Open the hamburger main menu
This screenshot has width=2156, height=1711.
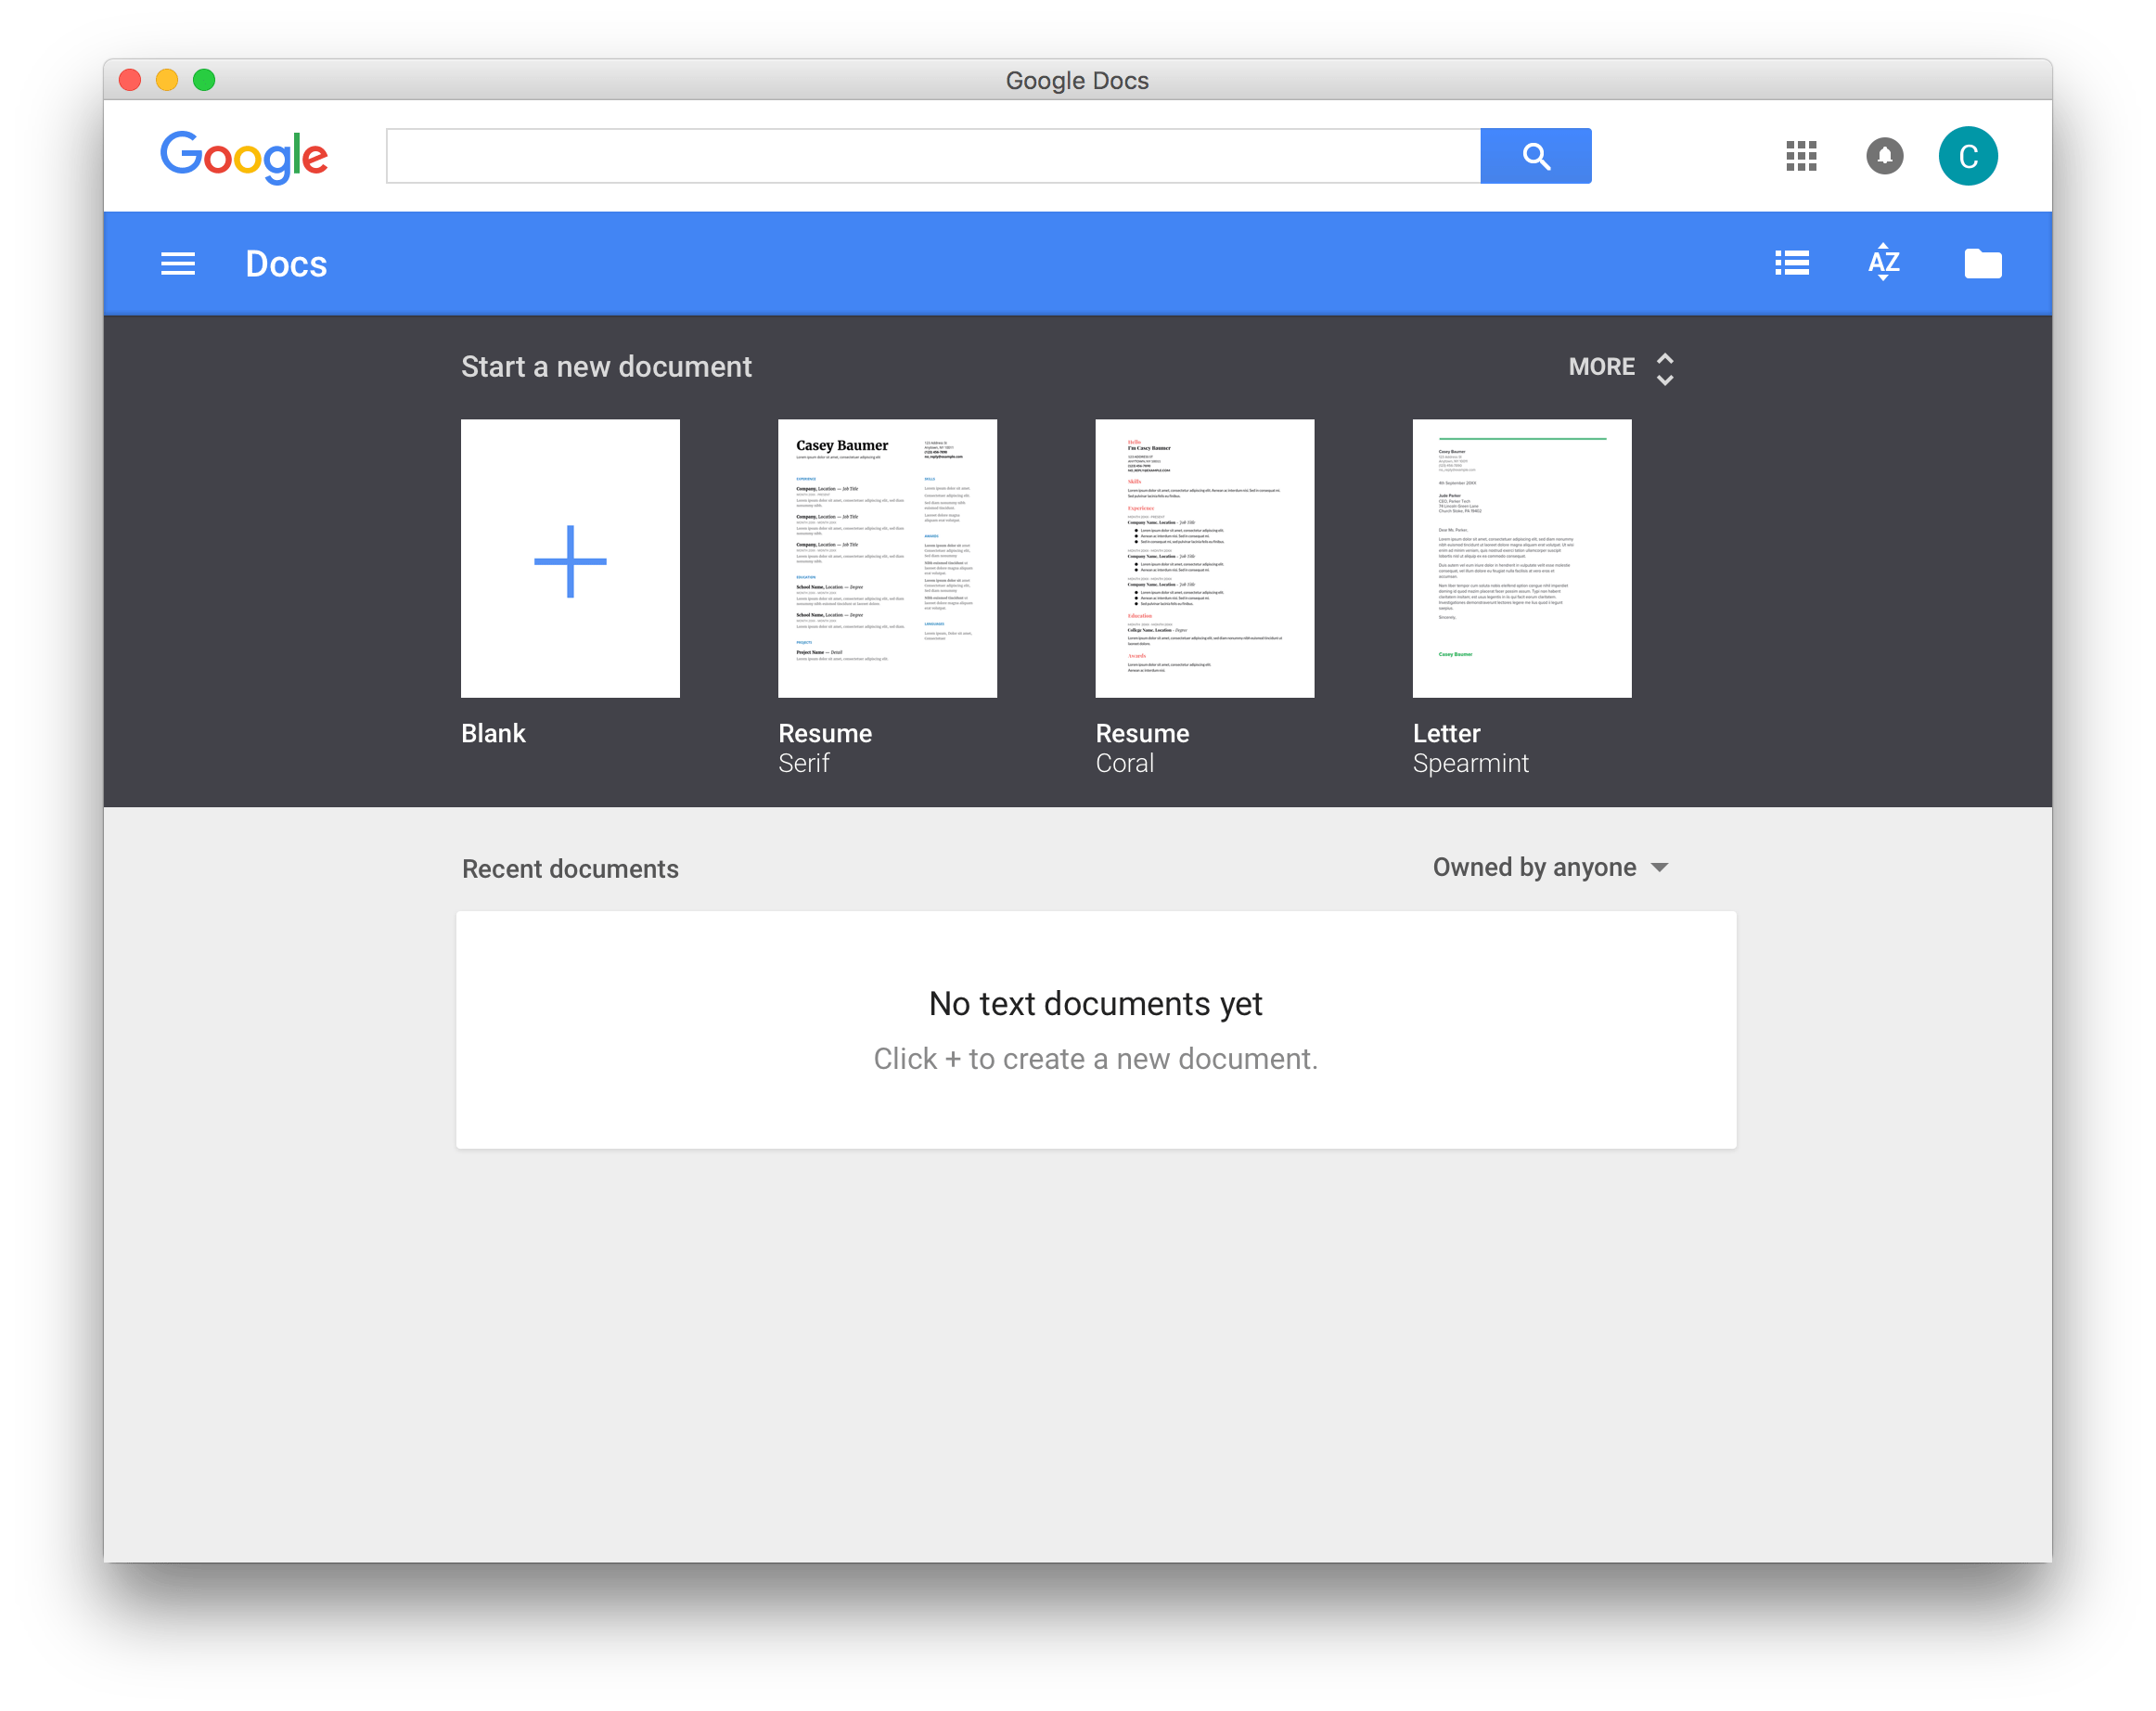click(x=178, y=264)
